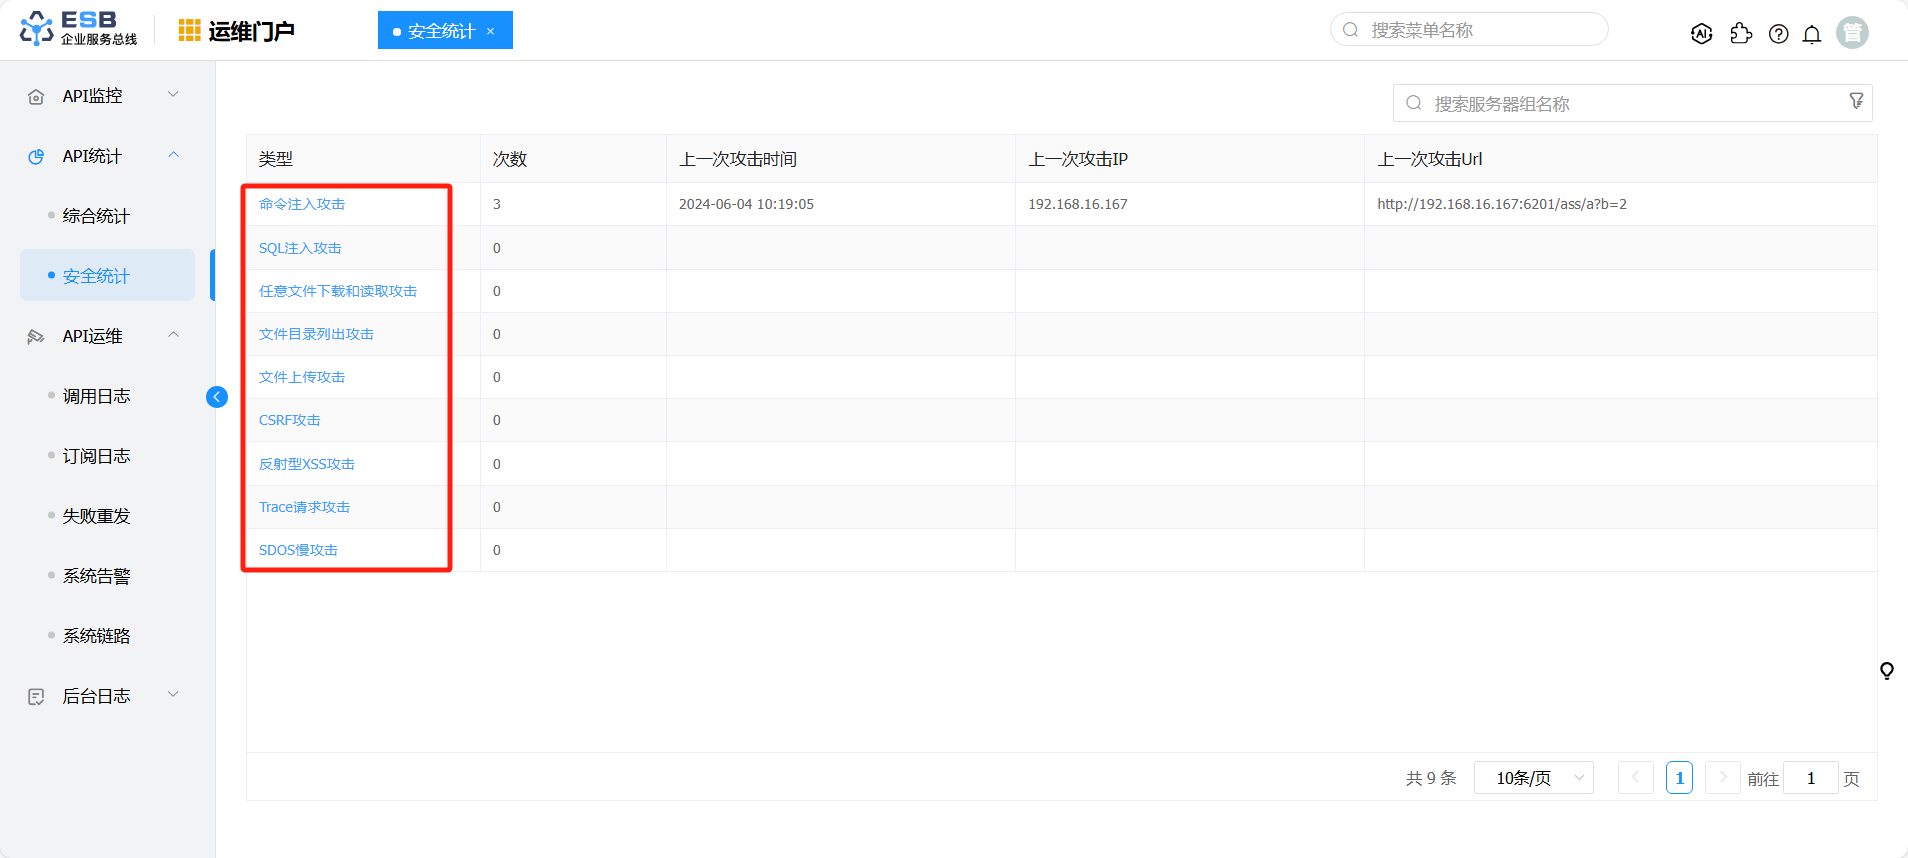Open the SQL注入攻击 link

[300, 248]
